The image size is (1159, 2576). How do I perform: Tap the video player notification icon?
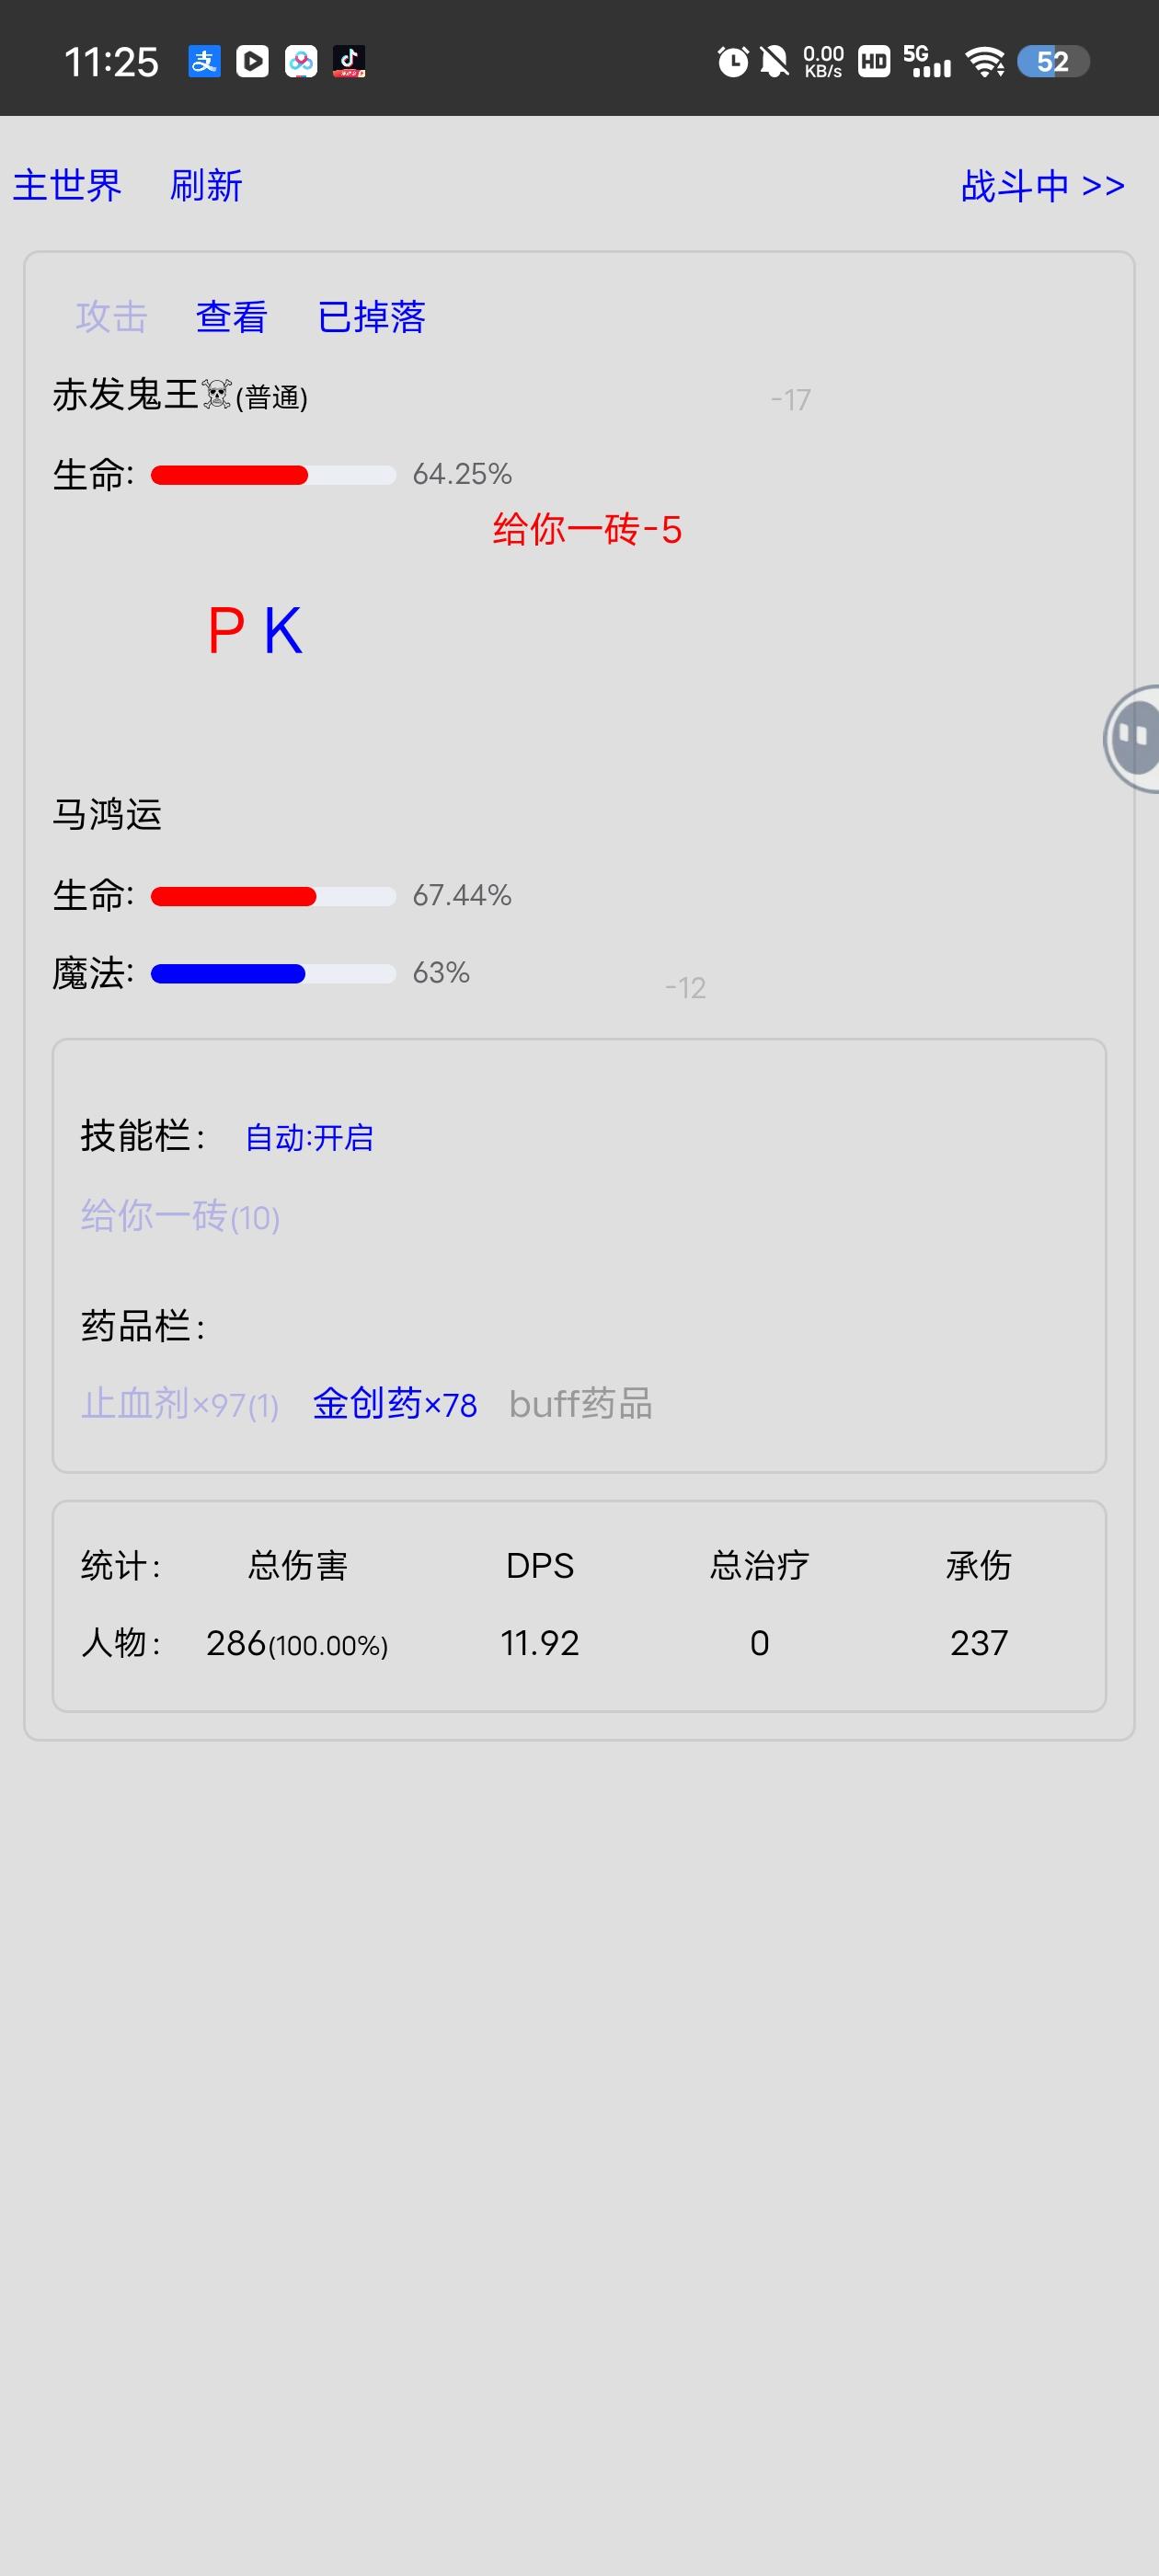[252, 62]
